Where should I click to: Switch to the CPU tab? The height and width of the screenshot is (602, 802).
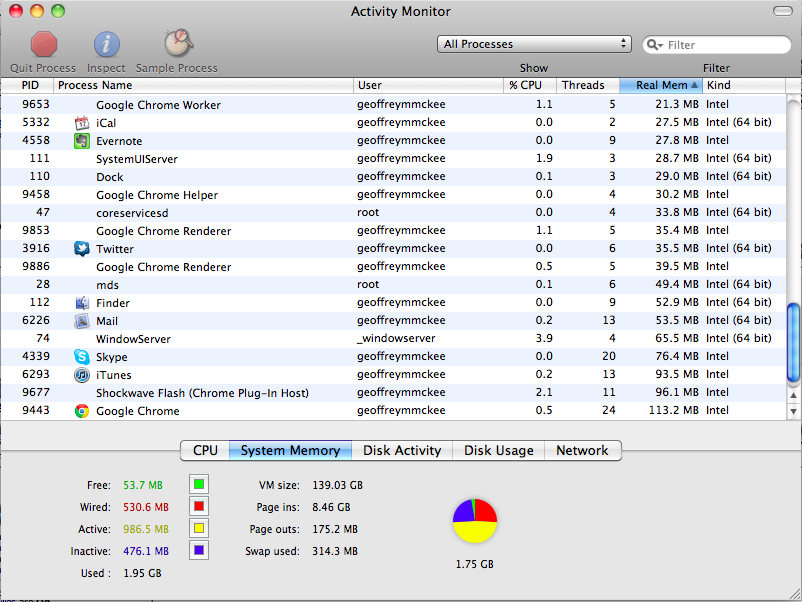click(x=205, y=450)
